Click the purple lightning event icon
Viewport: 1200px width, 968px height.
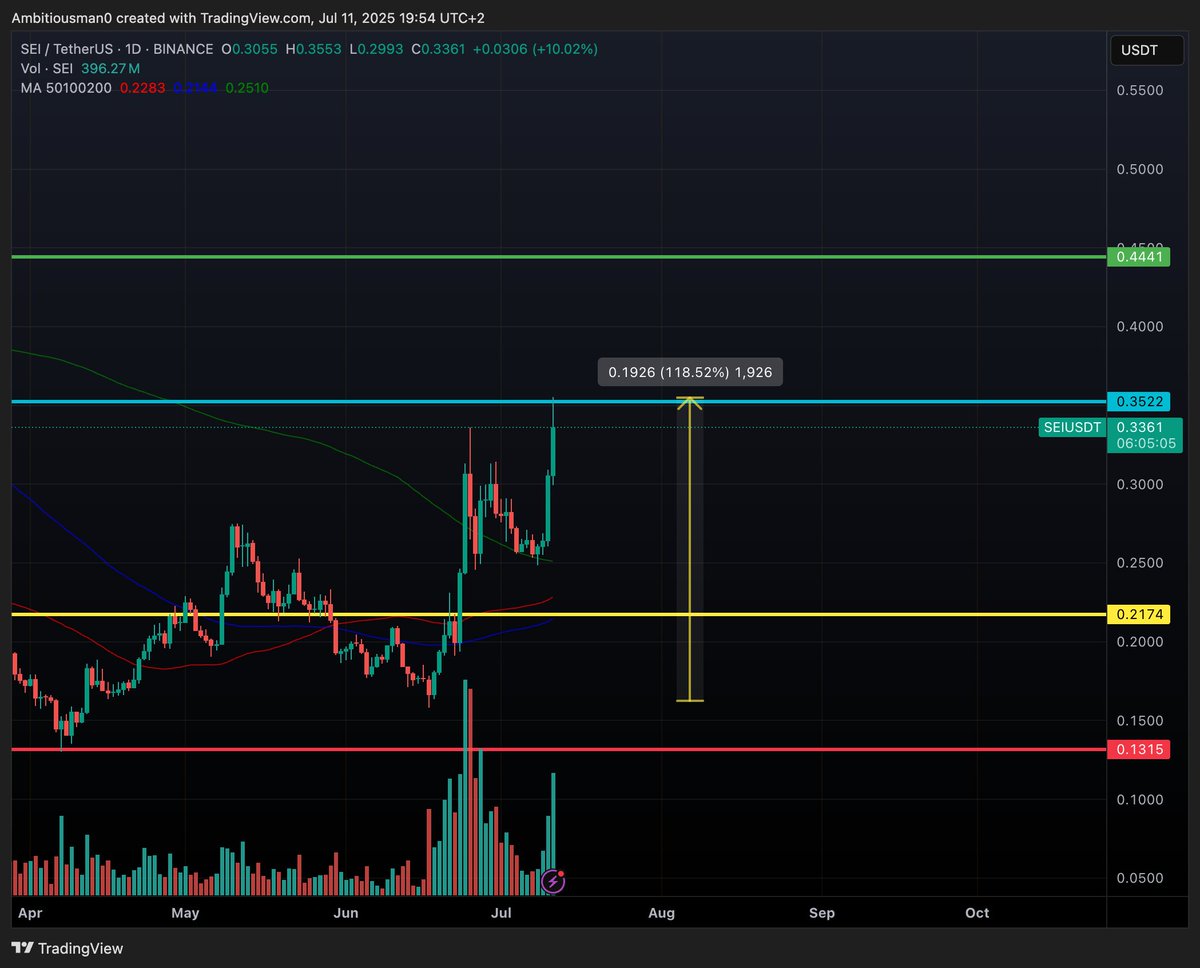tap(552, 881)
